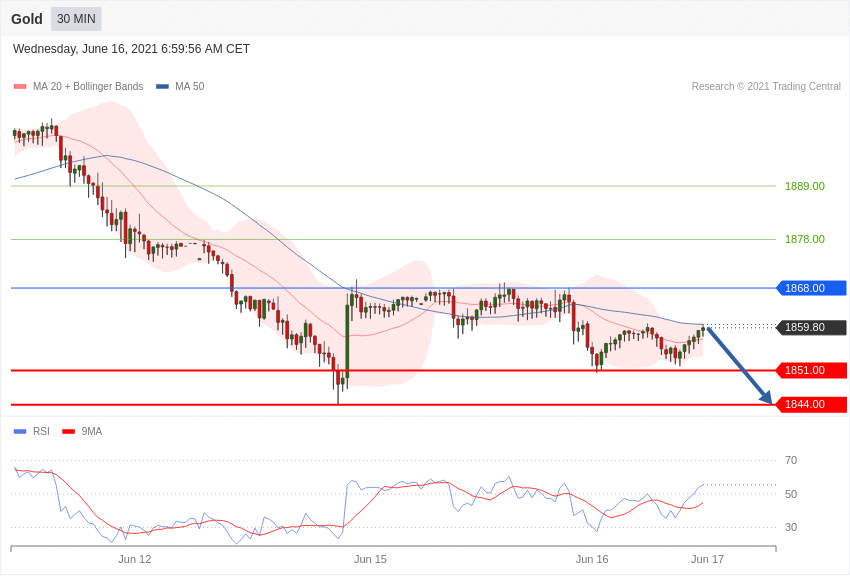This screenshot has width=850, height=576.
Task: Click the Jun 17 date axis label
Action: point(707,559)
